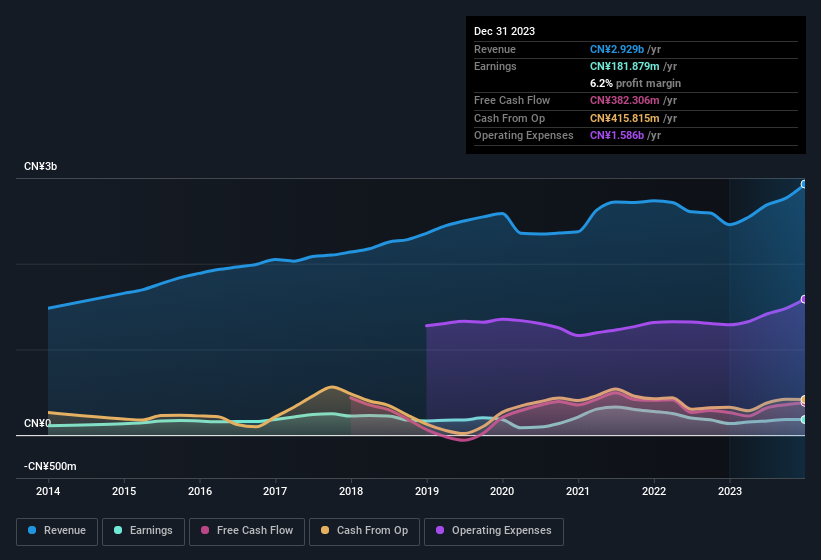Click the CN¥415.815m cash from op value
Image resolution: width=821 pixels, height=560 pixels.
(x=625, y=118)
